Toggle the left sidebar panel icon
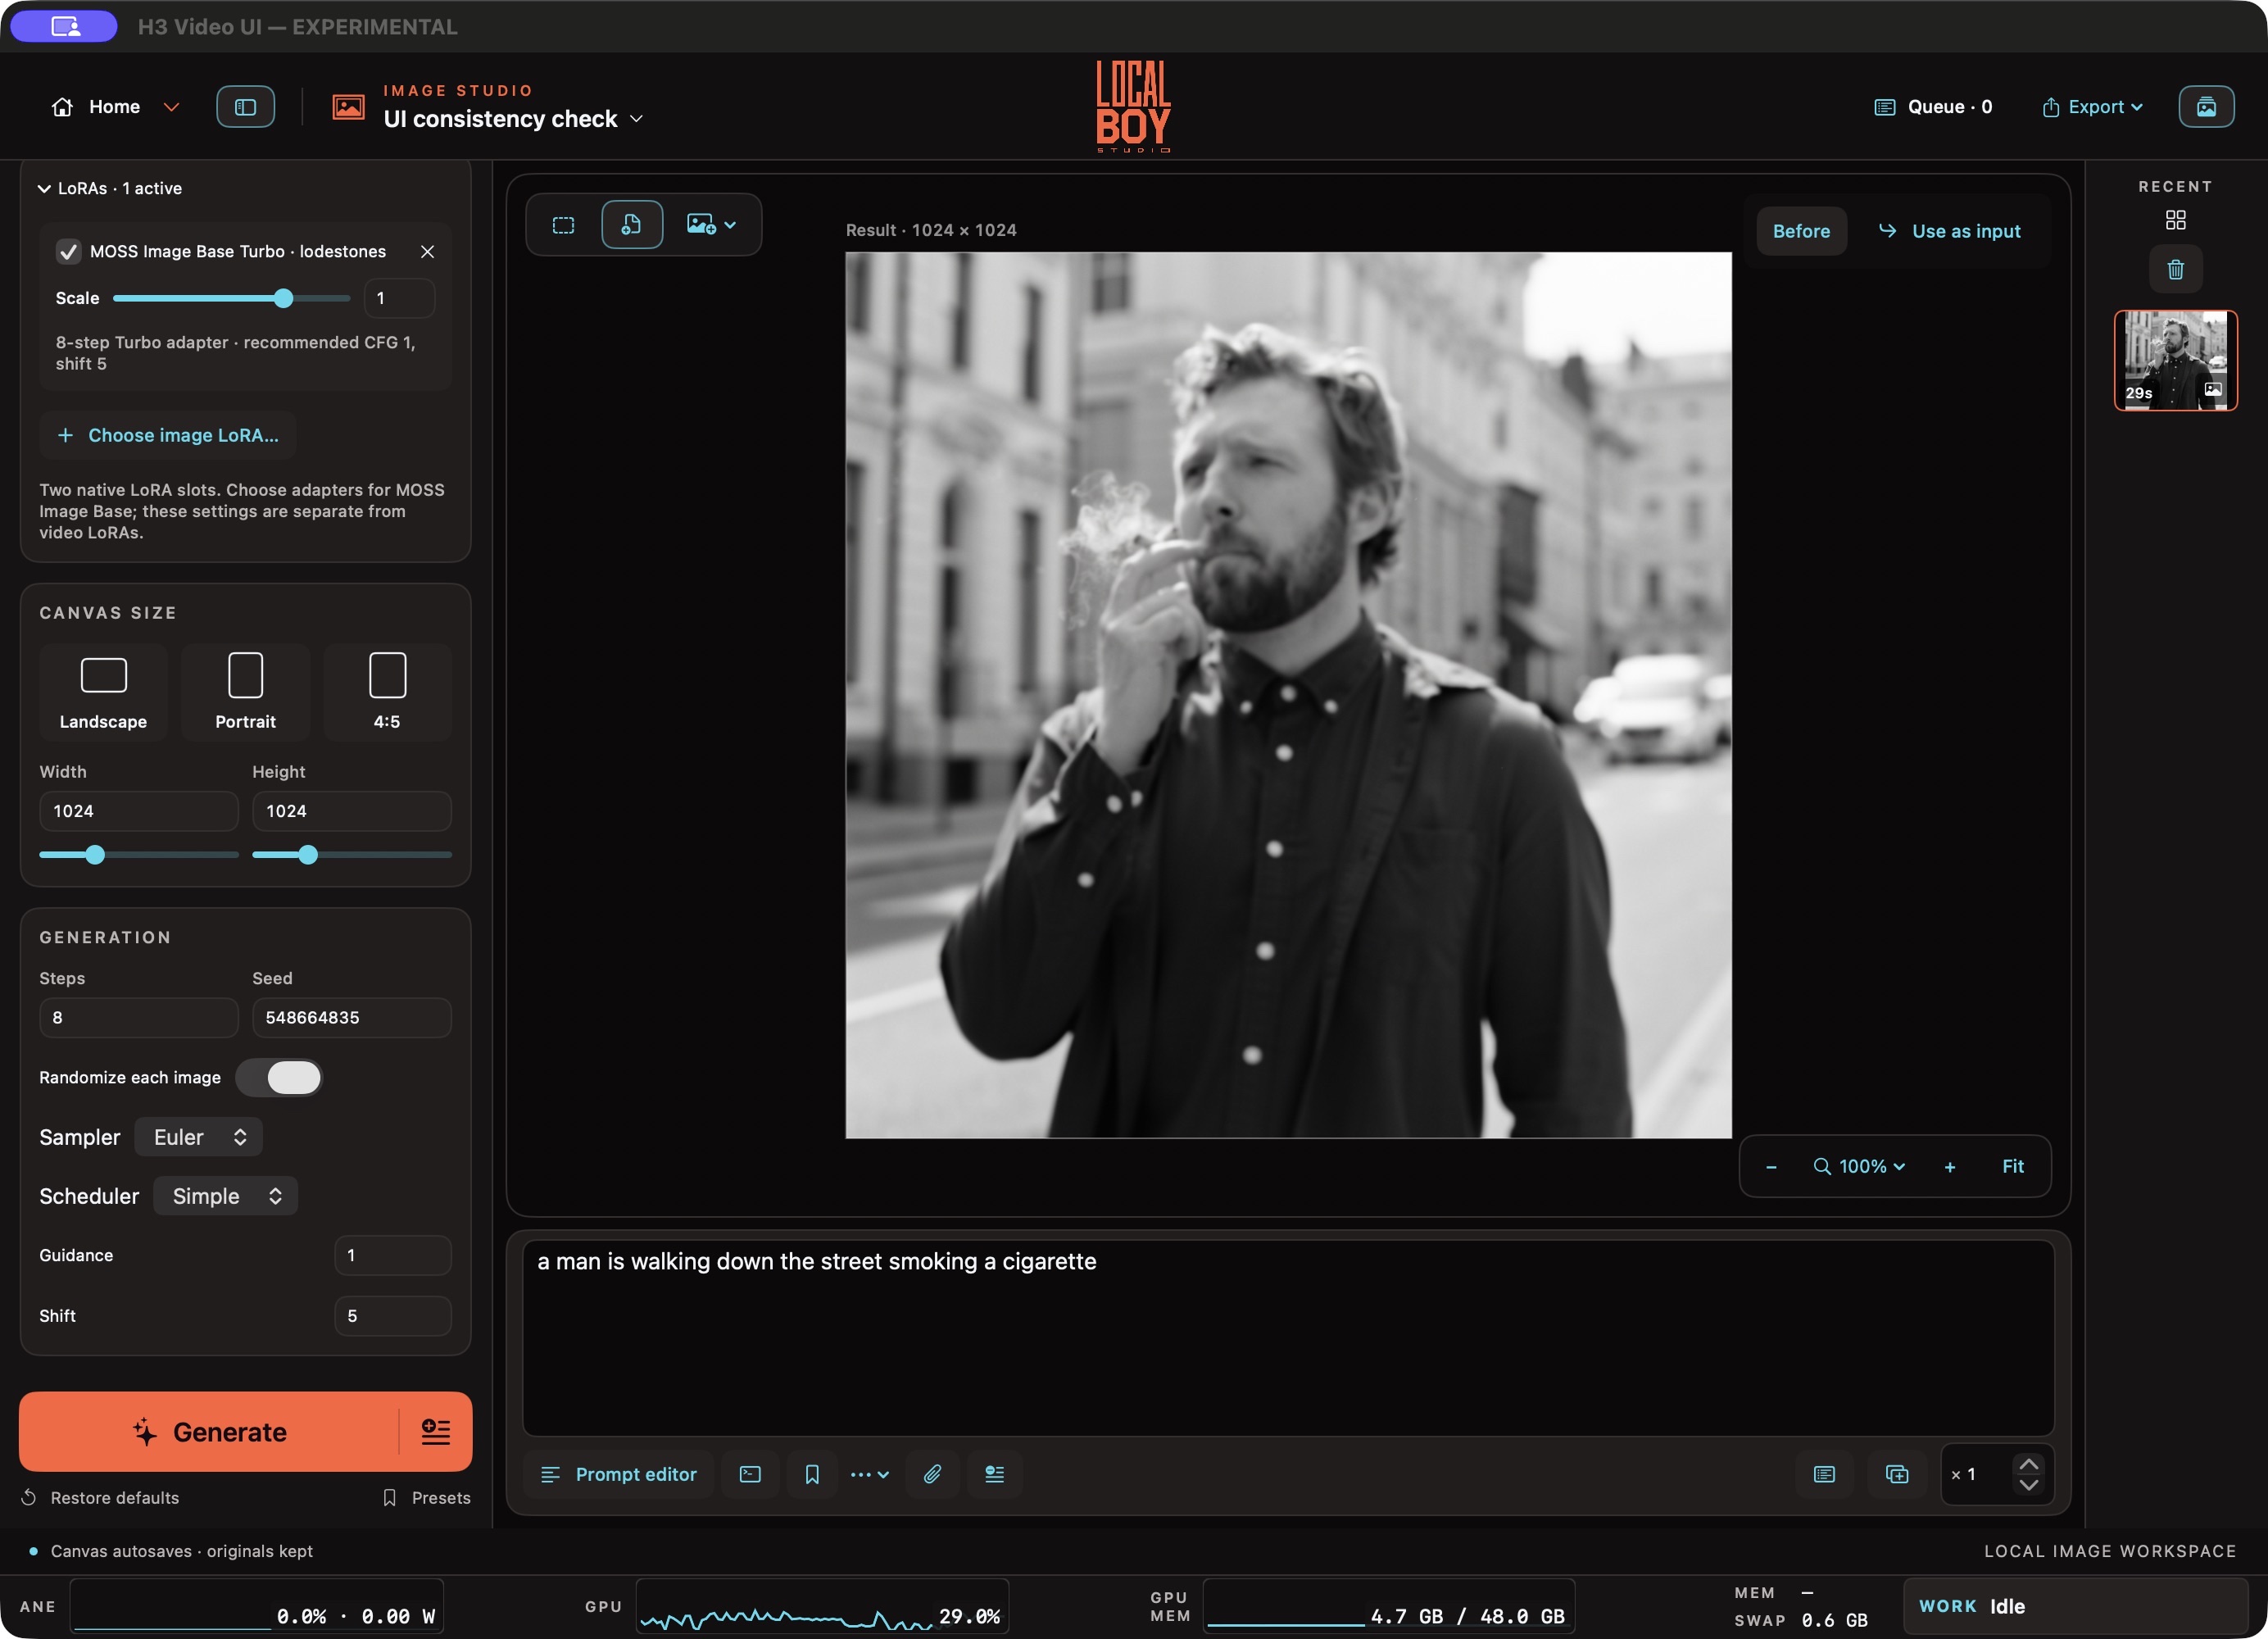Screen dimensions: 2268x1639 [245, 107]
